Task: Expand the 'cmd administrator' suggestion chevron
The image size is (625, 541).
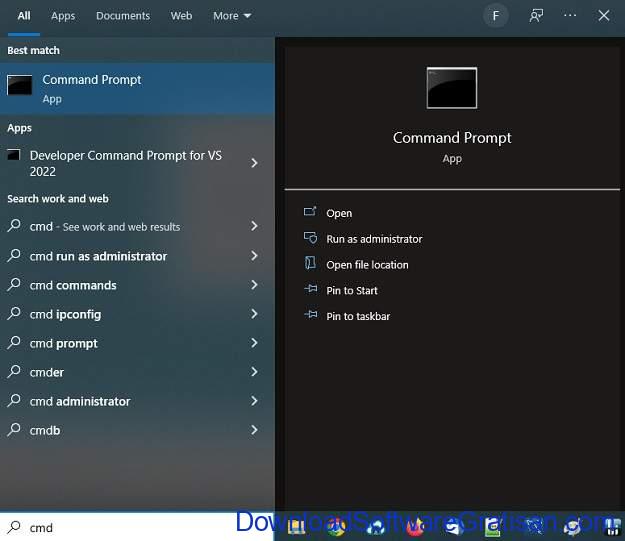Action: pyautogui.click(x=254, y=401)
